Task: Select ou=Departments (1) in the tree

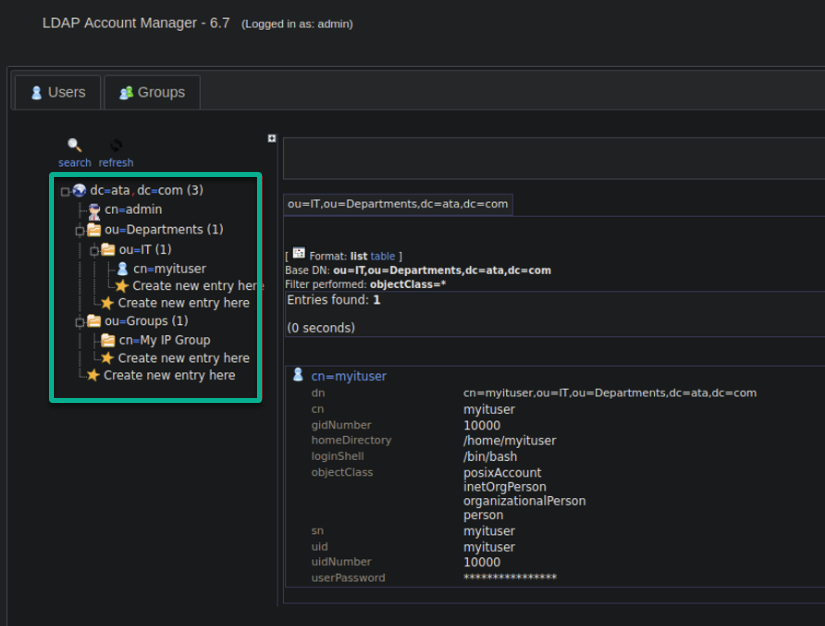Action: tap(164, 230)
